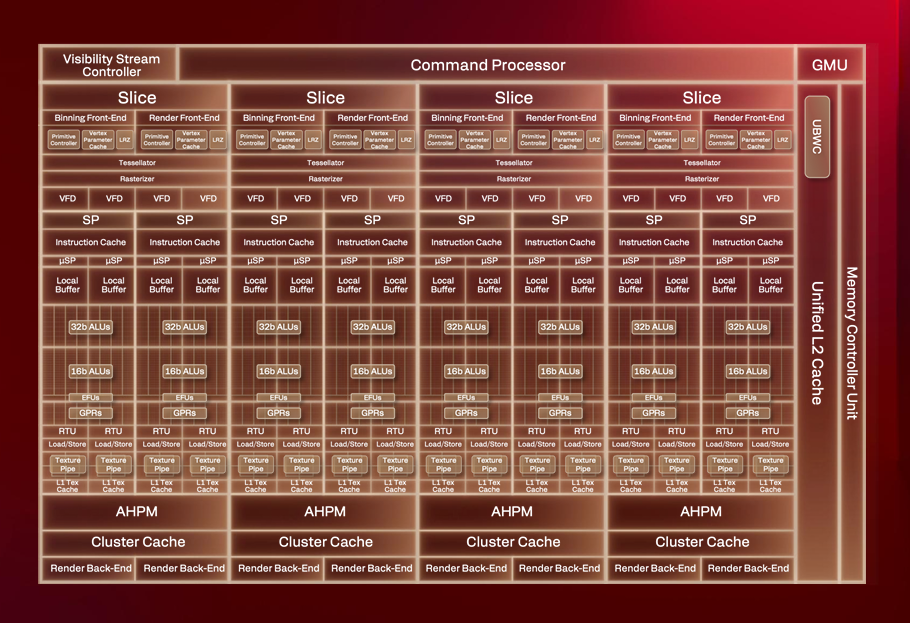Select the rightmost GPRs block

pos(748,412)
